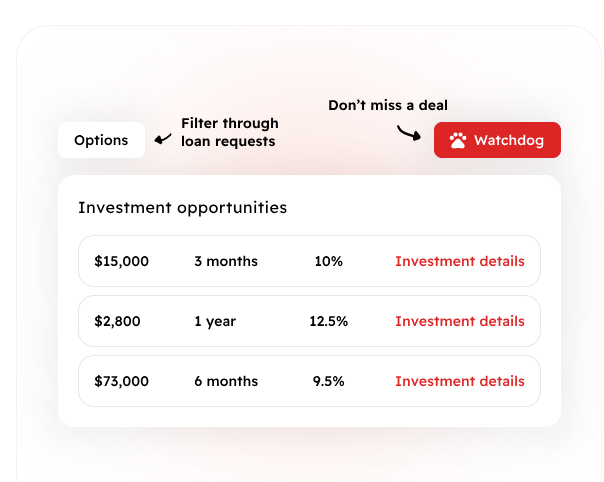Open Investment details for $73,000 loan
Viewport: 604px width, 482px height.
point(459,381)
